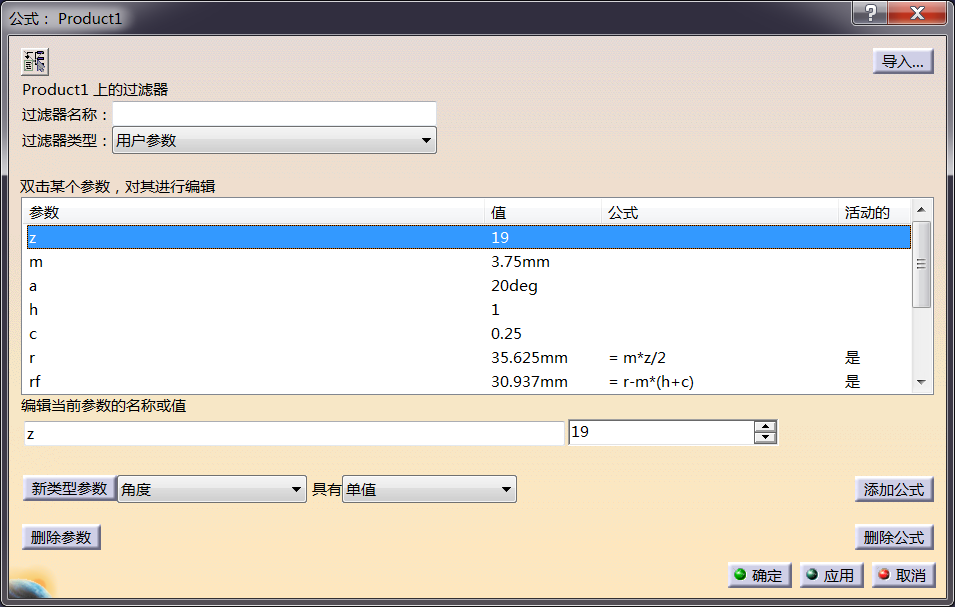
Task: Click the 新类型参数 button
Action: click(69, 488)
